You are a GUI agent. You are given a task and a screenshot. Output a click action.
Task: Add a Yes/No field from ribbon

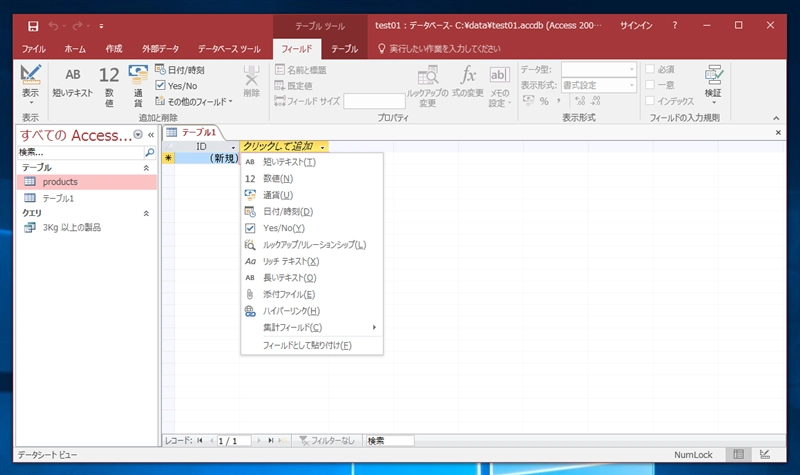coord(177,86)
